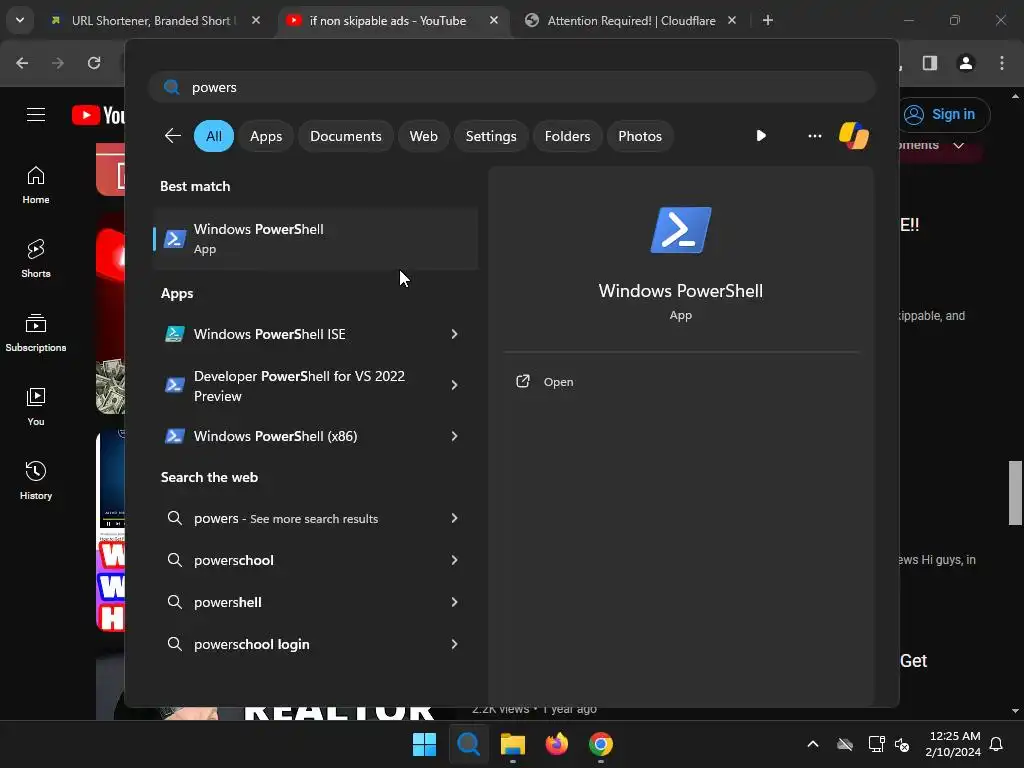Open YouTube Subscriptions in sidebar
1024x768 pixels.
click(x=36, y=332)
